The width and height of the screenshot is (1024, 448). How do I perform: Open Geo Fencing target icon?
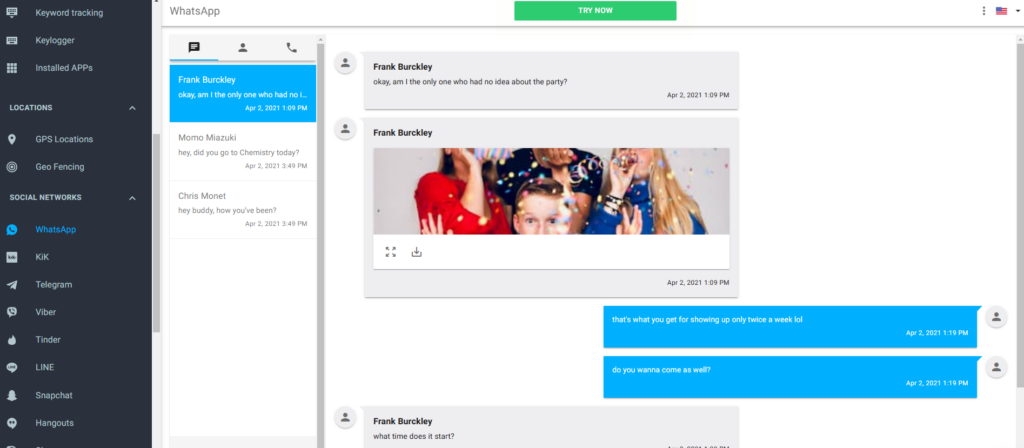click(12, 167)
